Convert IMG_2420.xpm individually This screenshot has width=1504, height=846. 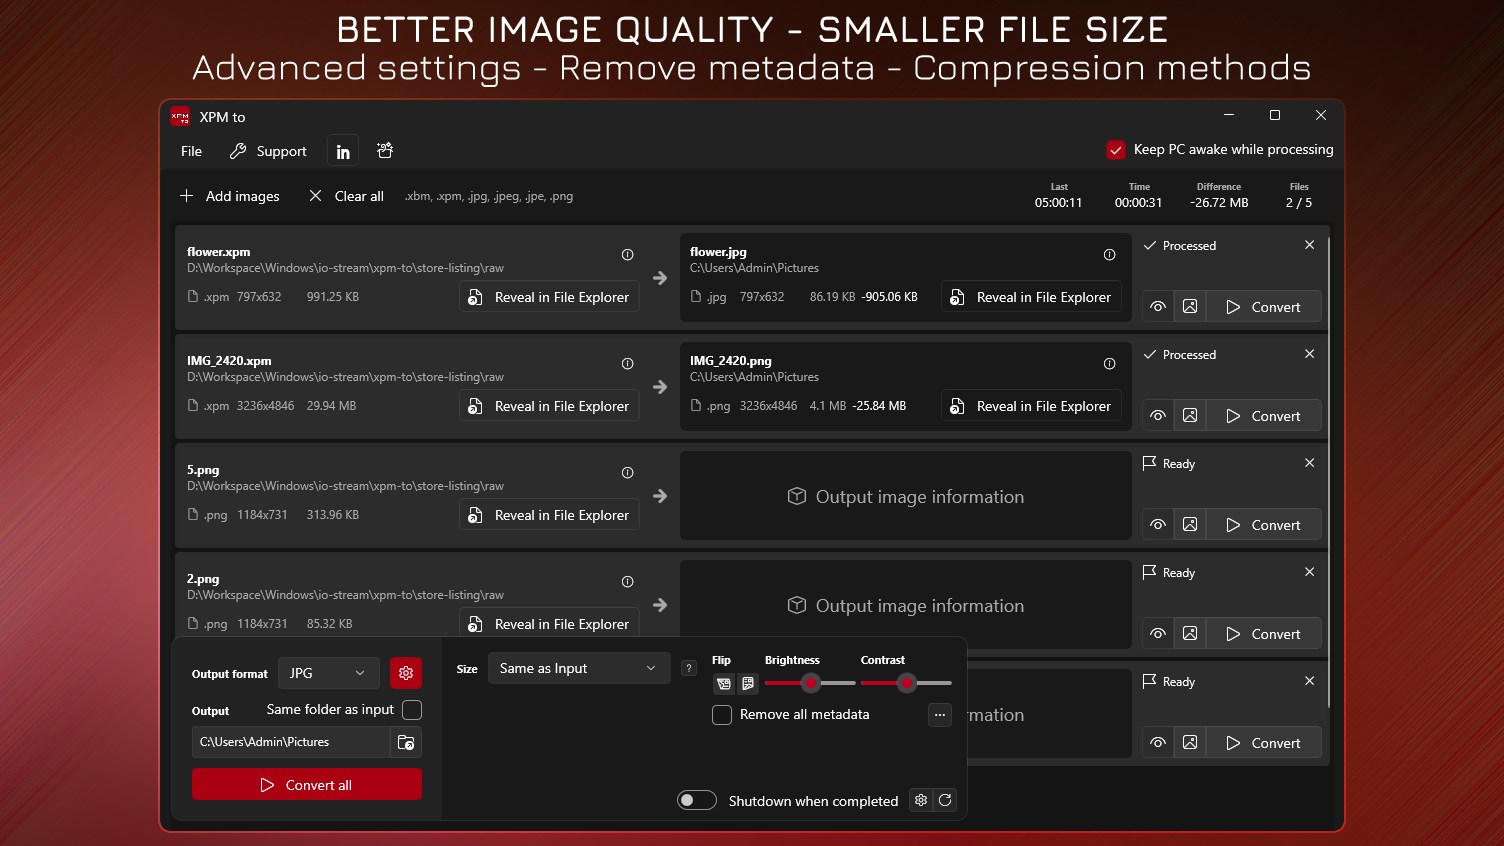pyautogui.click(x=1264, y=416)
